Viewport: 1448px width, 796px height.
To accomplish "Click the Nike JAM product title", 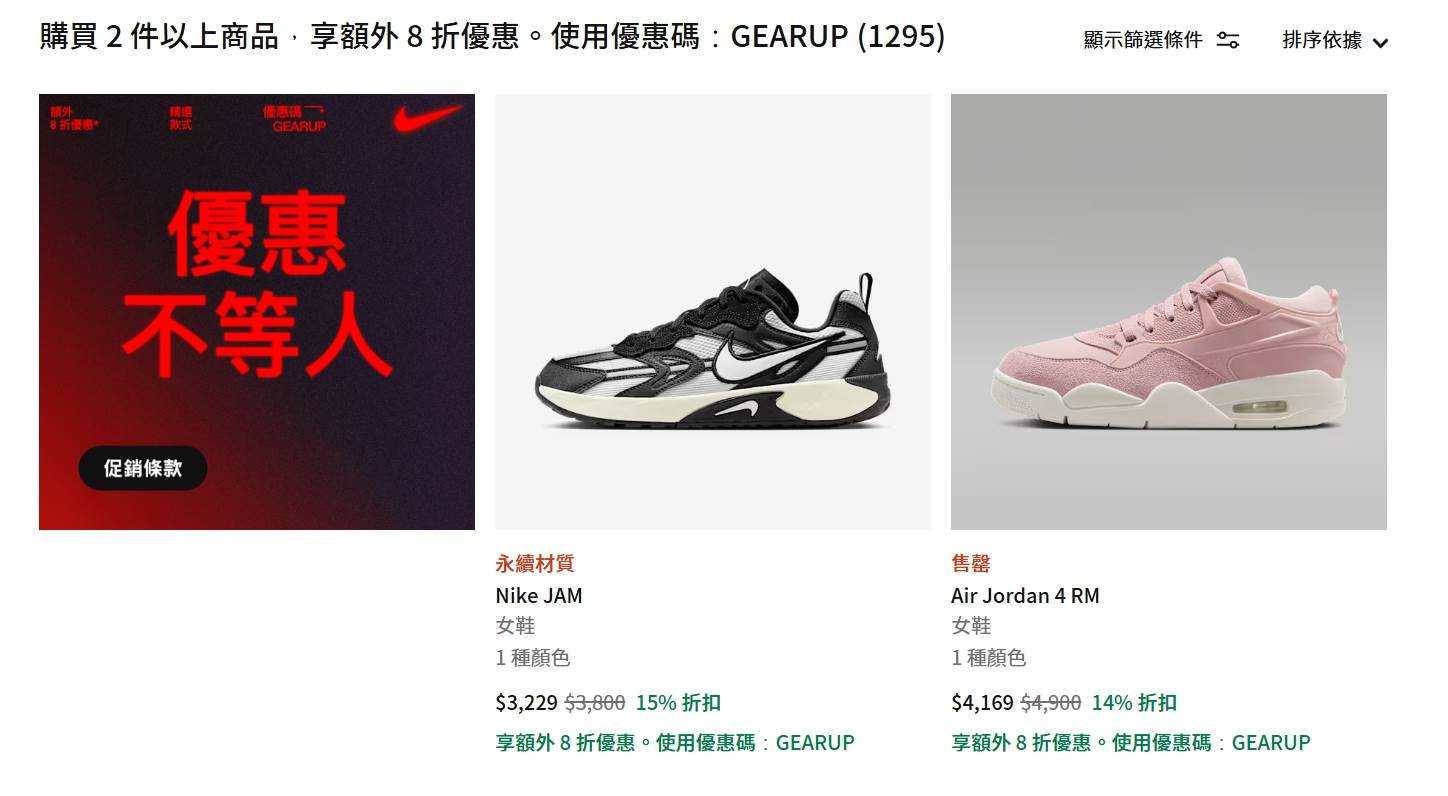I will [x=539, y=596].
